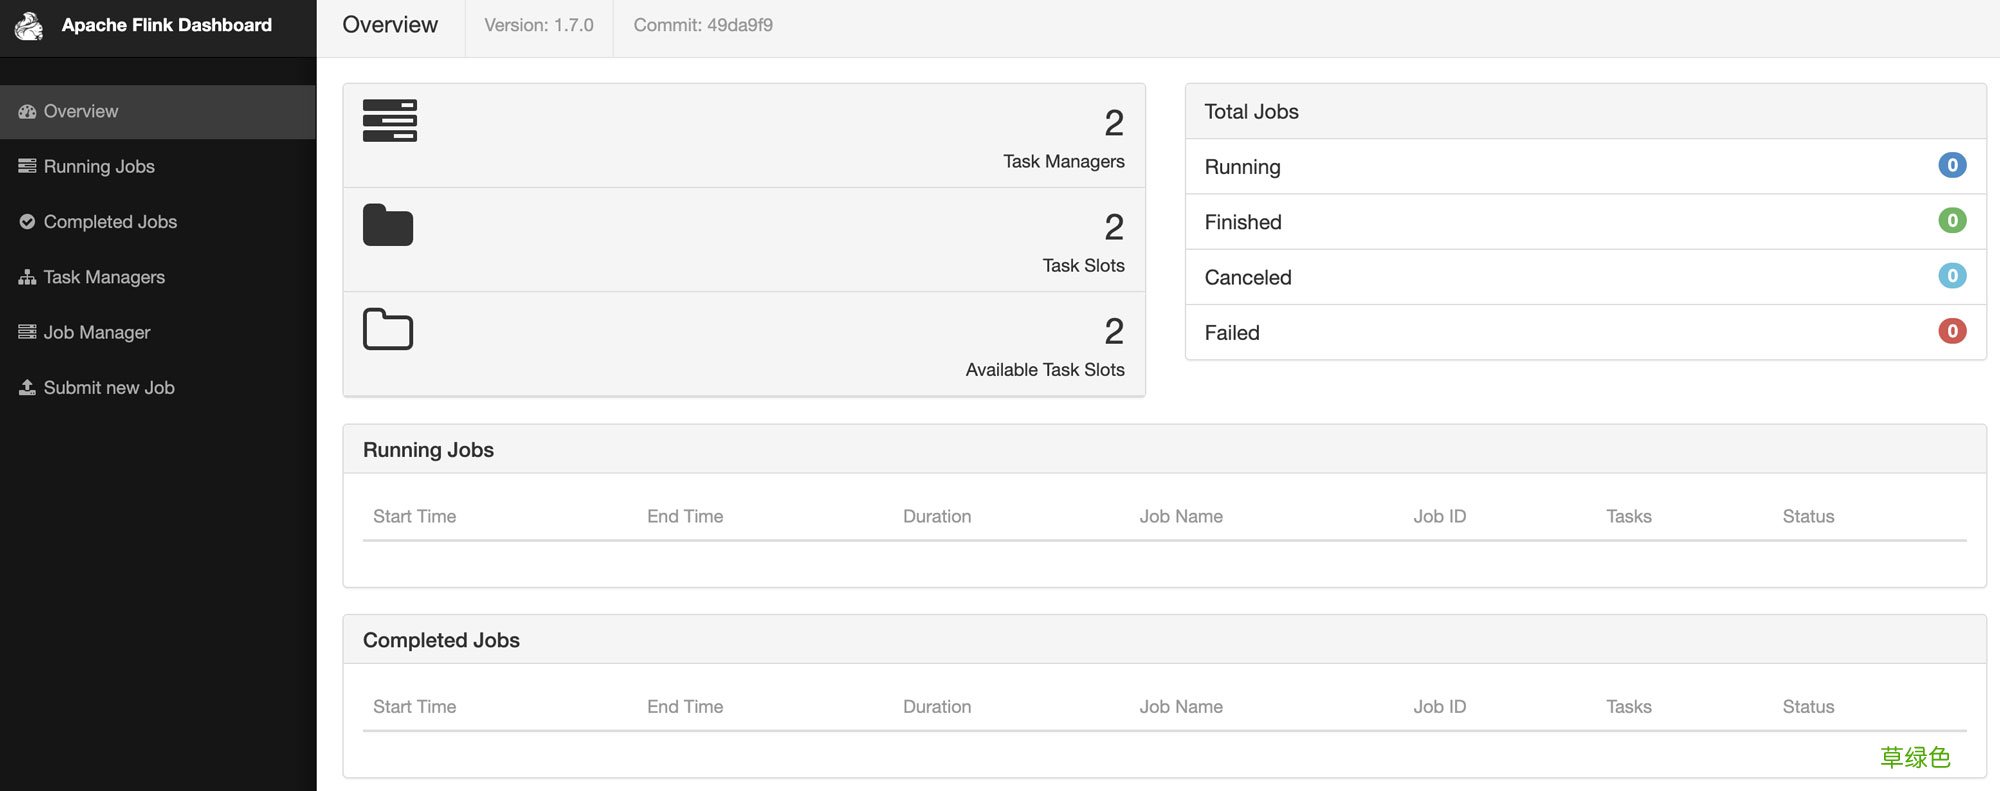Viewport: 2000px width, 791px height.
Task: Click the Apache Flink Dashboard title
Action: pos(166,25)
